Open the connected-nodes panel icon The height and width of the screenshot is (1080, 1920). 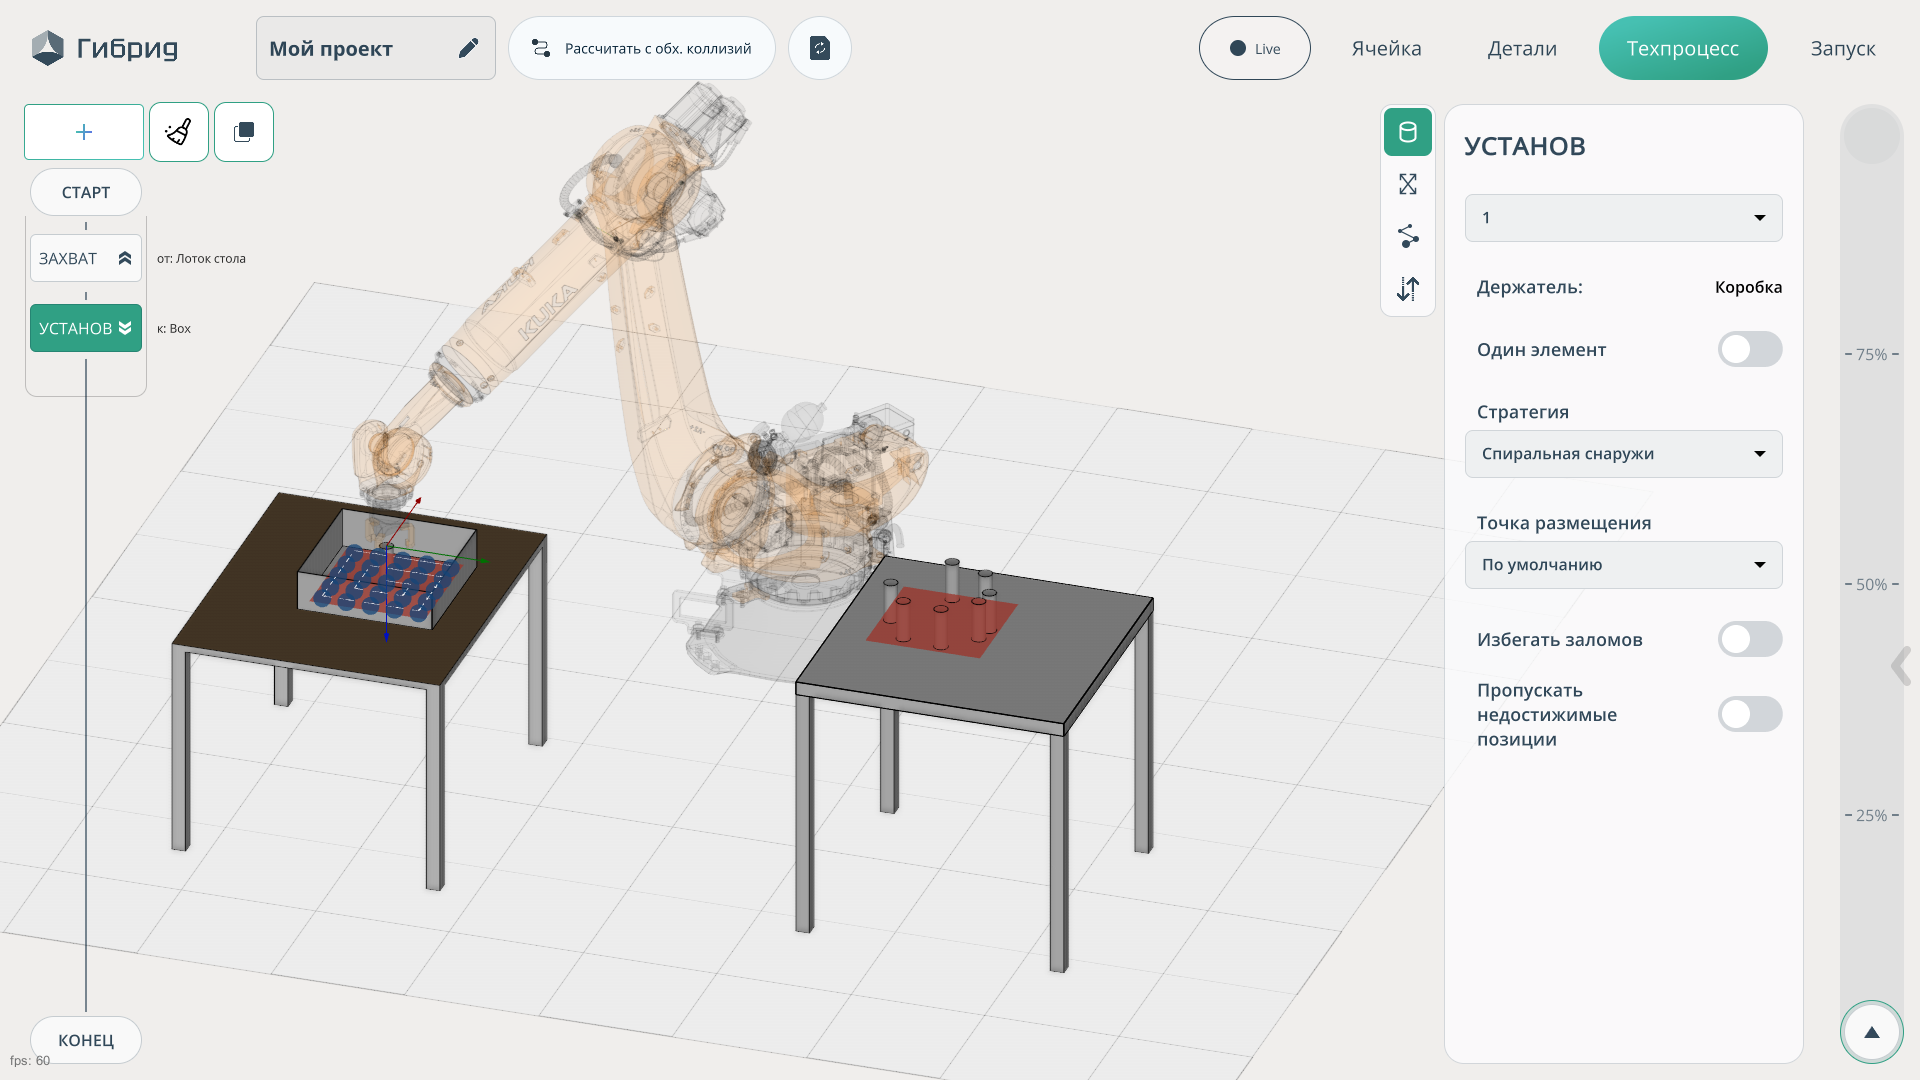tap(1407, 236)
